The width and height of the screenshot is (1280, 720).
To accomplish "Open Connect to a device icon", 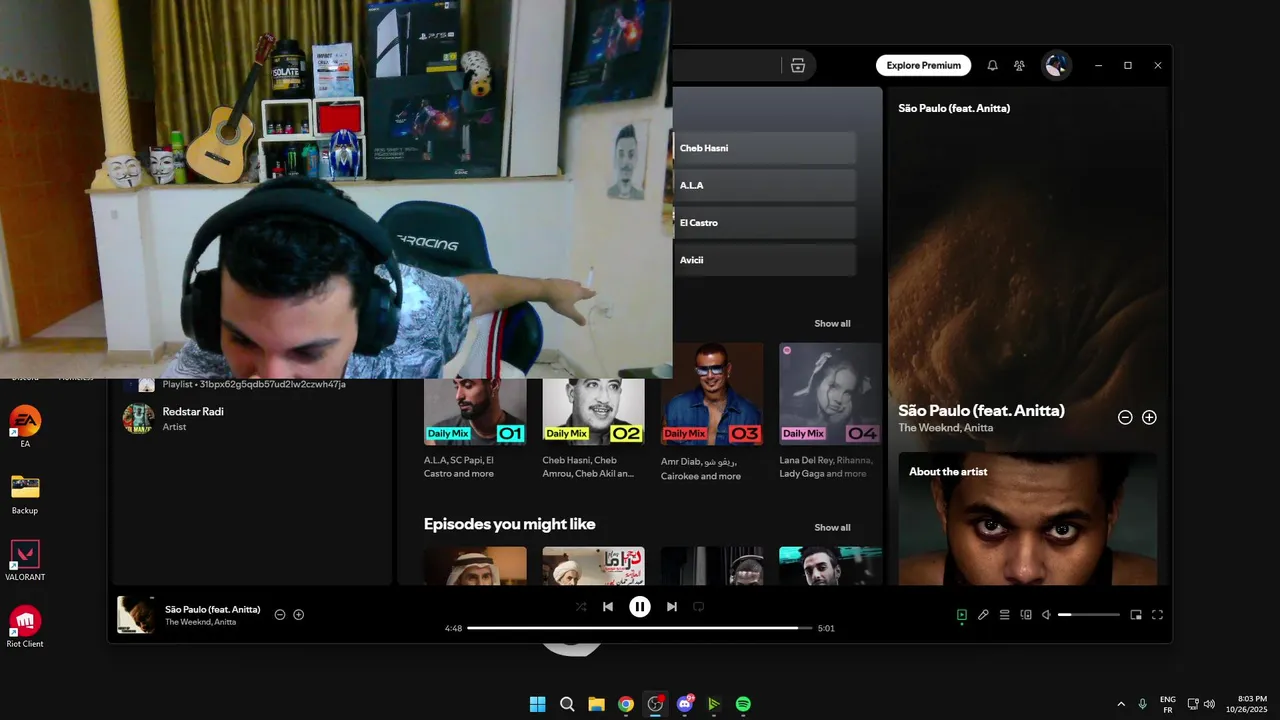I will [x=1026, y=615].
